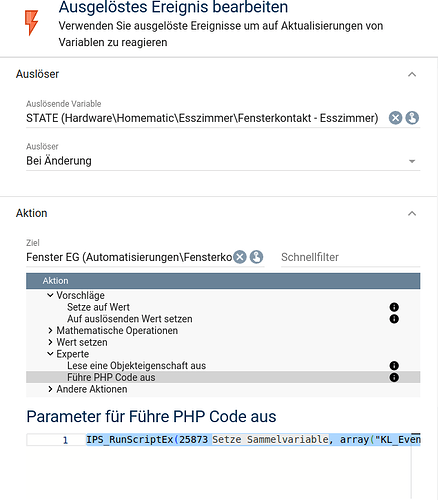Screen dimensions: 438x500
Task: Show info for Auf auslösenden Wert setzen
Action: coord(394,319)
